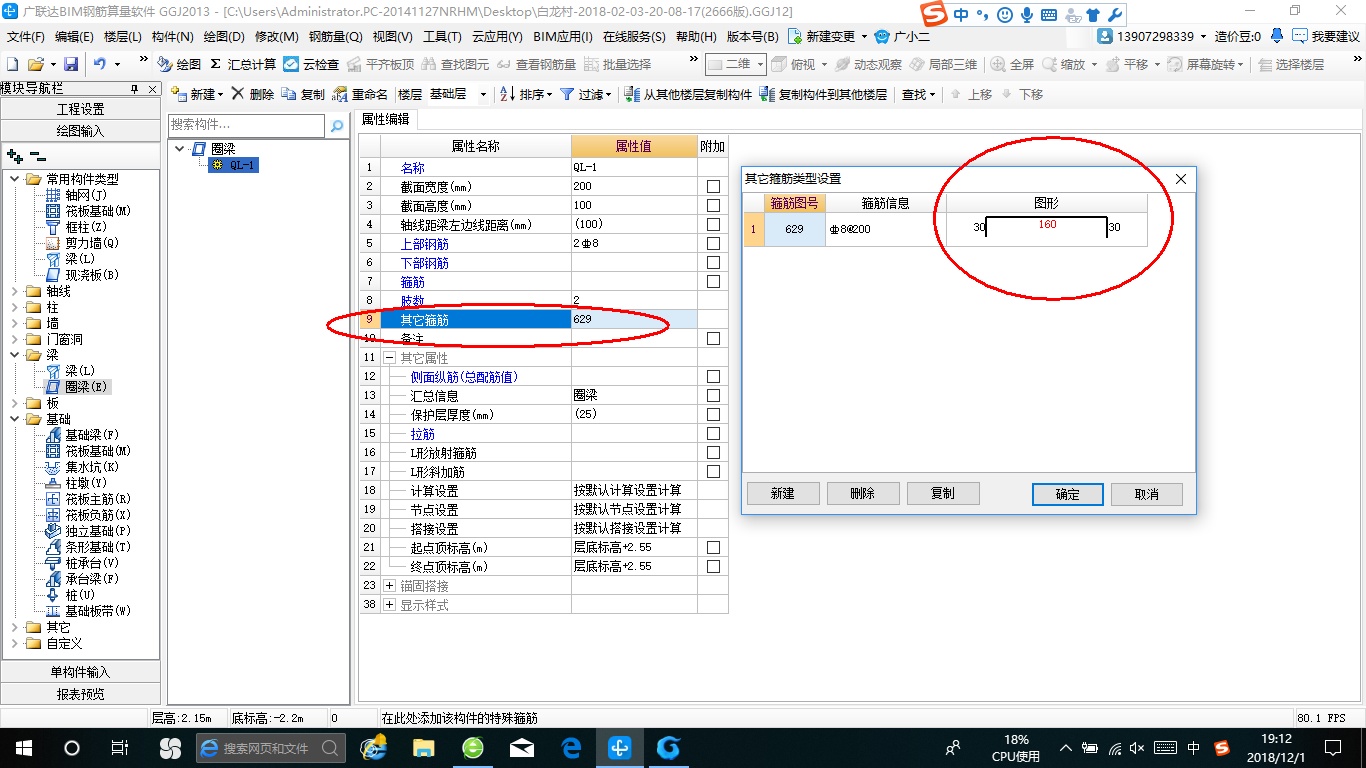Click 复制 copy component in toolbar
This screenshot has height=768, width=1366.
pyautogui.click(x=304, y=94)
